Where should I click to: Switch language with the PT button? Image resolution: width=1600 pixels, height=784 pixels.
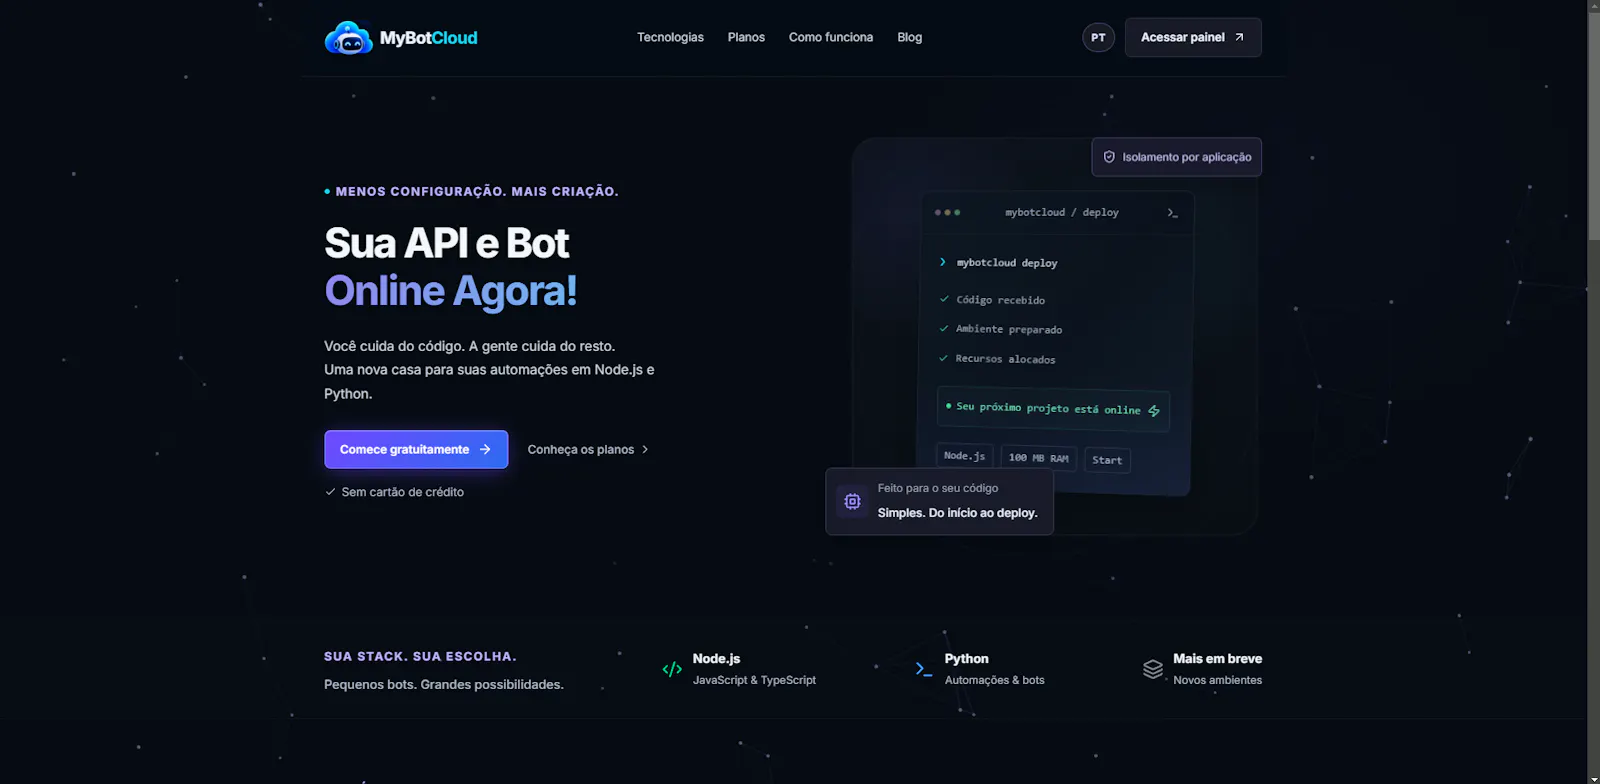pos(1098,38)
